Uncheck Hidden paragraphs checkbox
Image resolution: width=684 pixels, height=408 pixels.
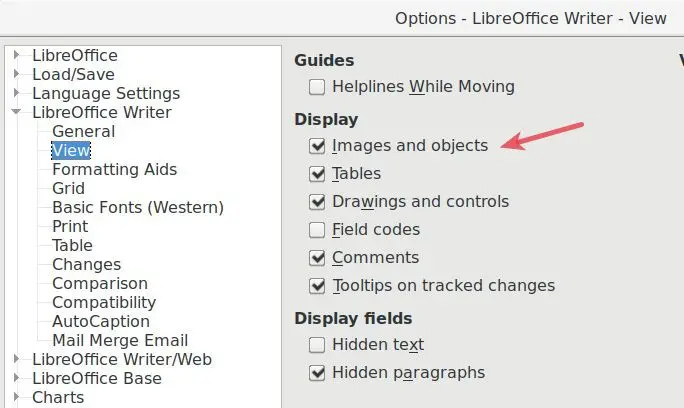point(318,373)
